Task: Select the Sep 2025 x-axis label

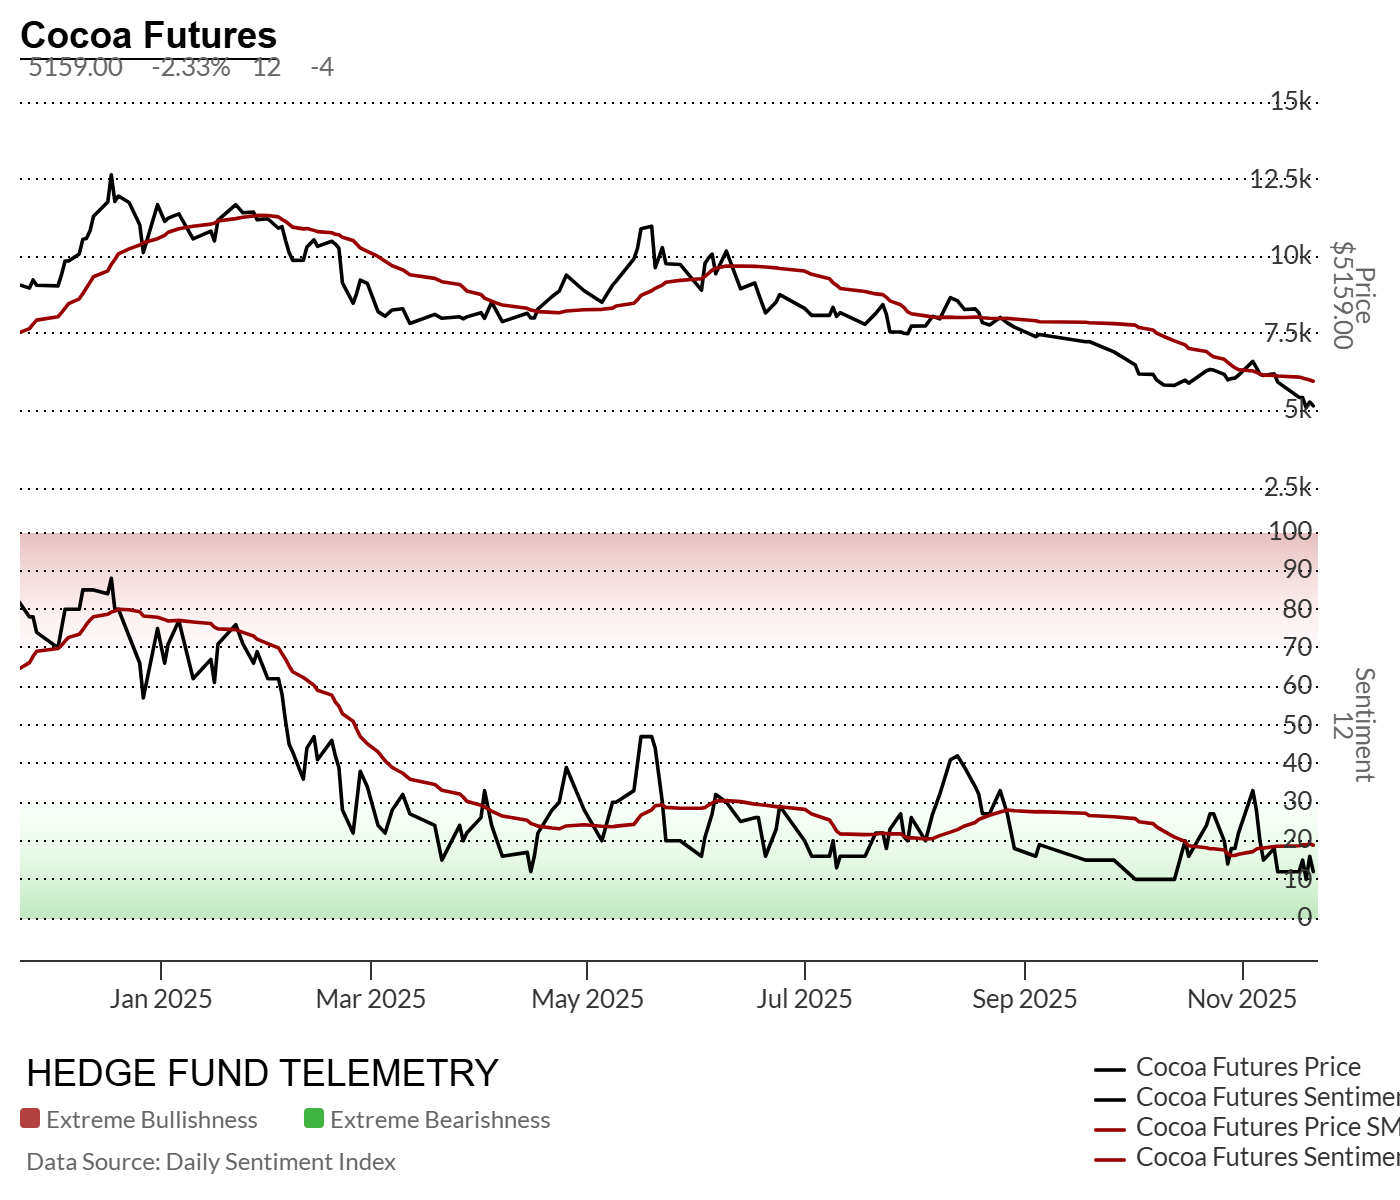Action: pyautogui.click(x=1024, y=999)
